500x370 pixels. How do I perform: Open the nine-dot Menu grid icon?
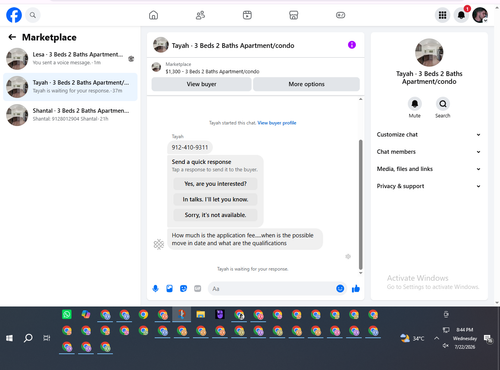point(442,15)
